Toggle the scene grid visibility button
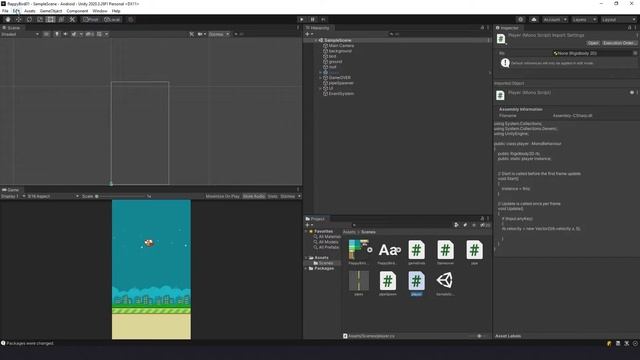The height and width of the screenshot is (360, 640). click(99, 34)
